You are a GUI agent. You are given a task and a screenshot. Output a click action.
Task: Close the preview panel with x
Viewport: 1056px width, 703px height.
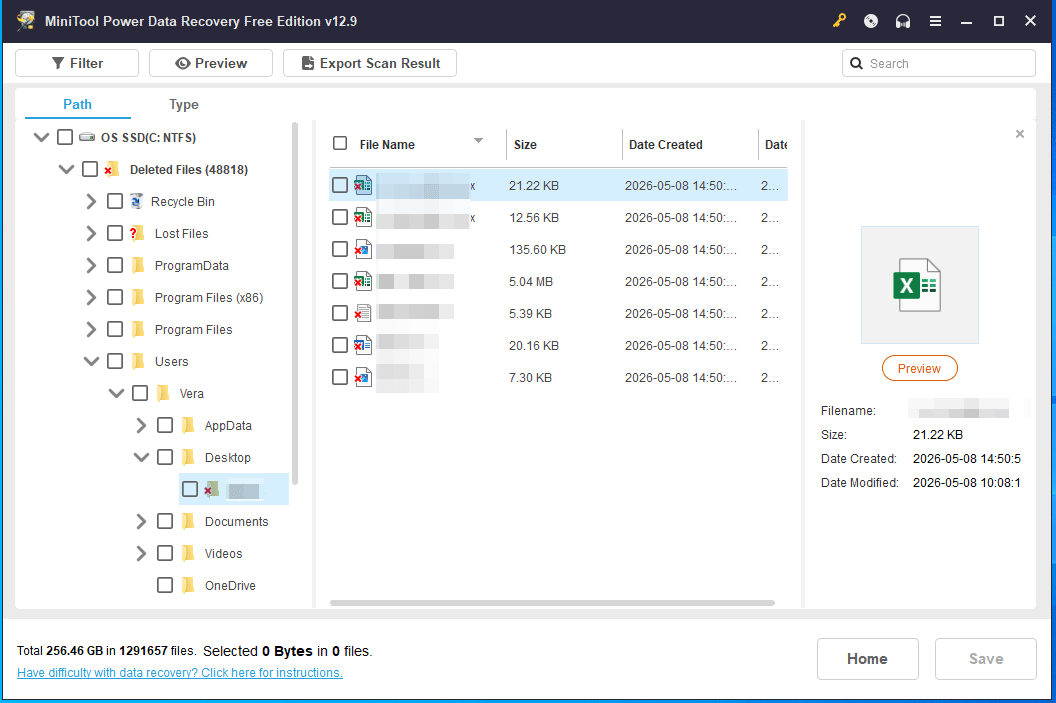pos(1020,134)
